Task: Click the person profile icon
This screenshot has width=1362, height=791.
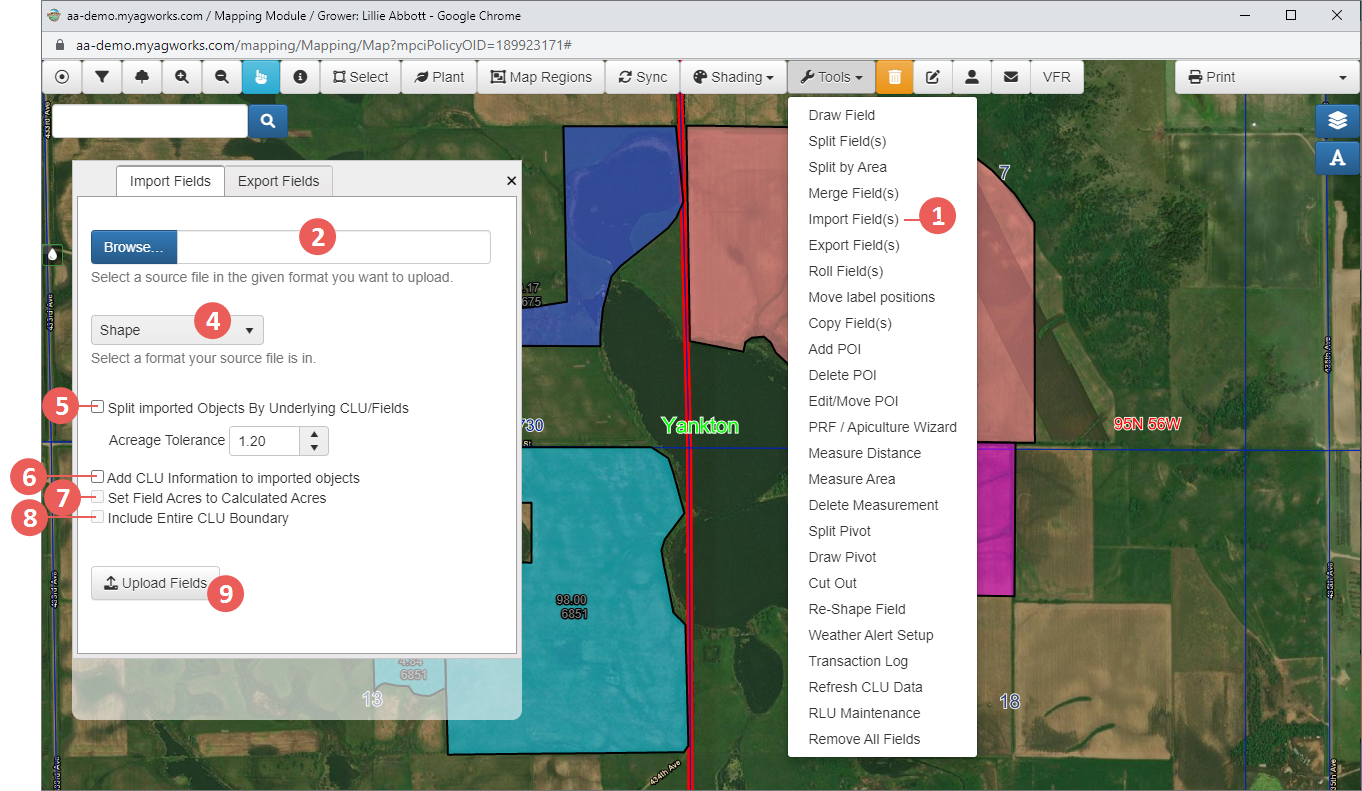Action: coord(971,77)
